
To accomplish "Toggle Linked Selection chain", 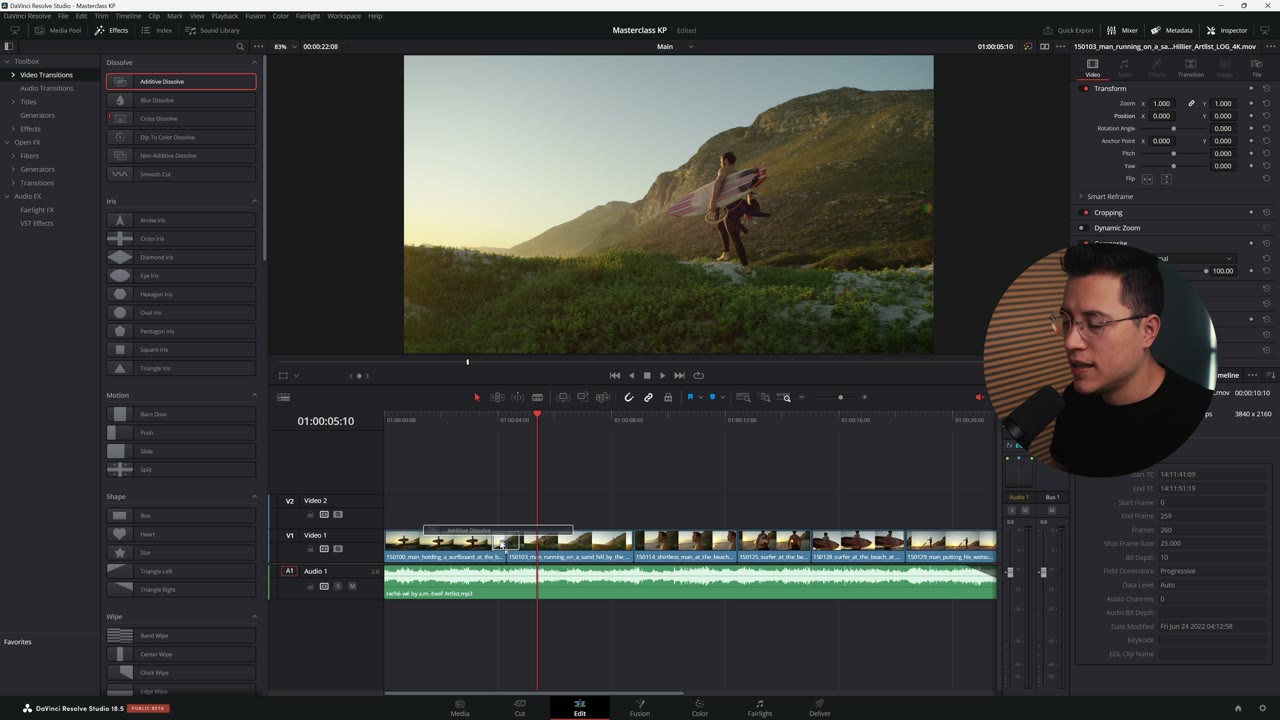I will [648, 397].
